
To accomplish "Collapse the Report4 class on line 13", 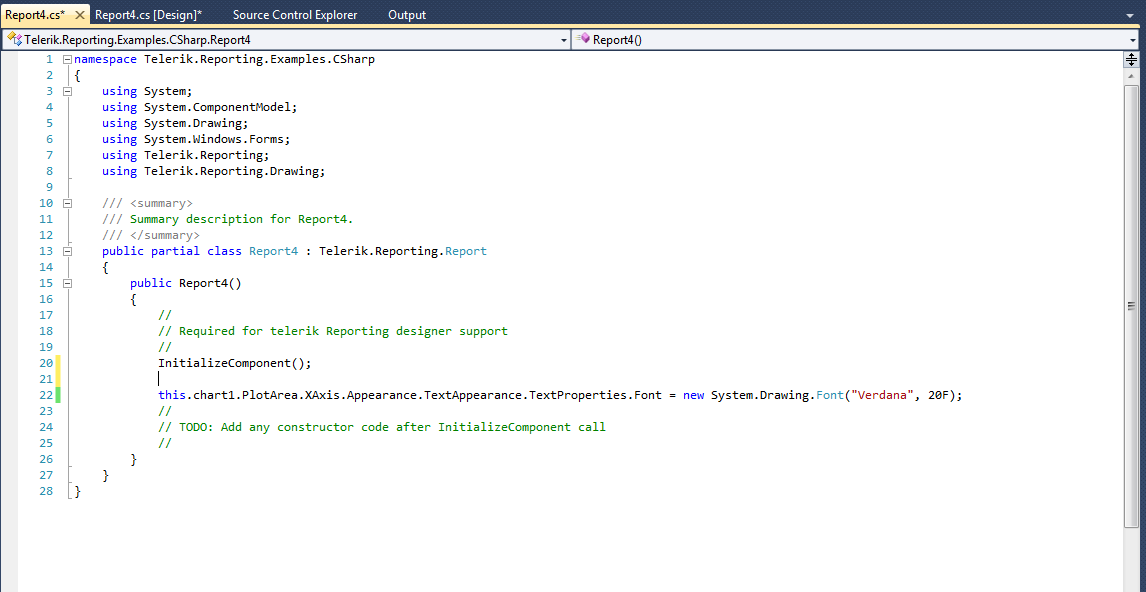I will 68,251.
